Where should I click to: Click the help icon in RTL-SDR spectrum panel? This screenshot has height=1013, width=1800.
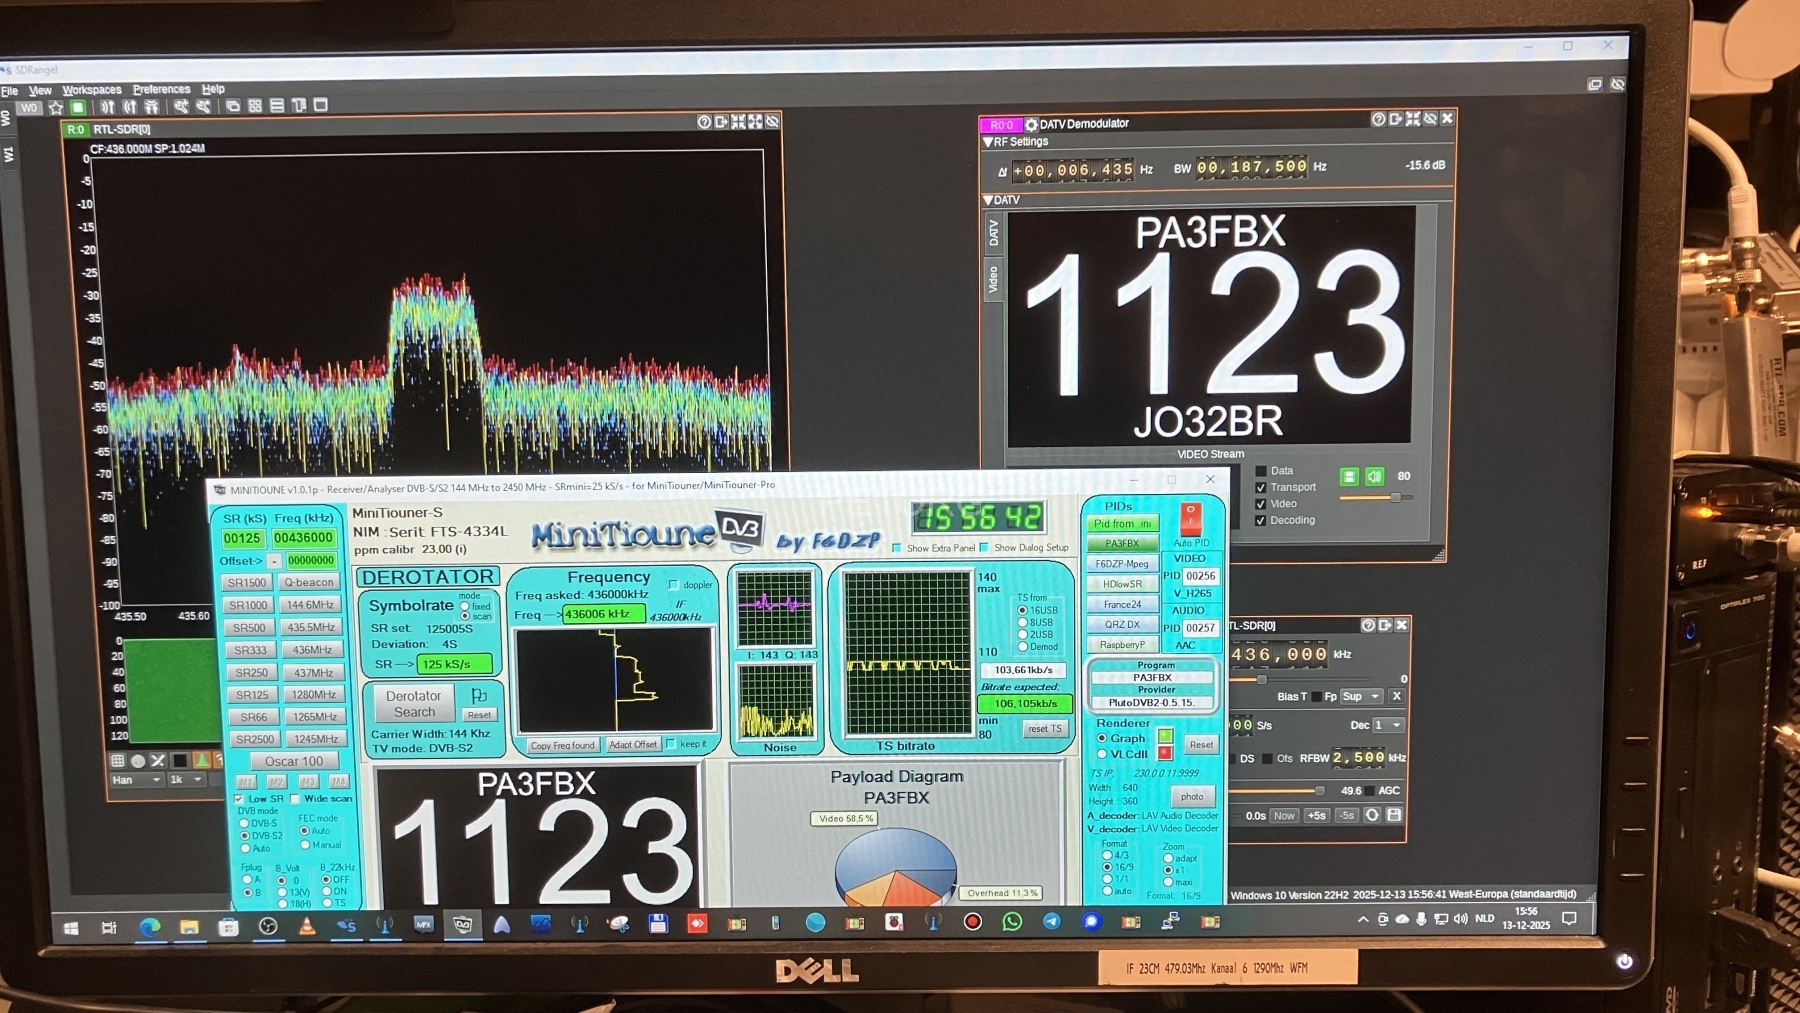pyautogui.click(x=704, y=122)
